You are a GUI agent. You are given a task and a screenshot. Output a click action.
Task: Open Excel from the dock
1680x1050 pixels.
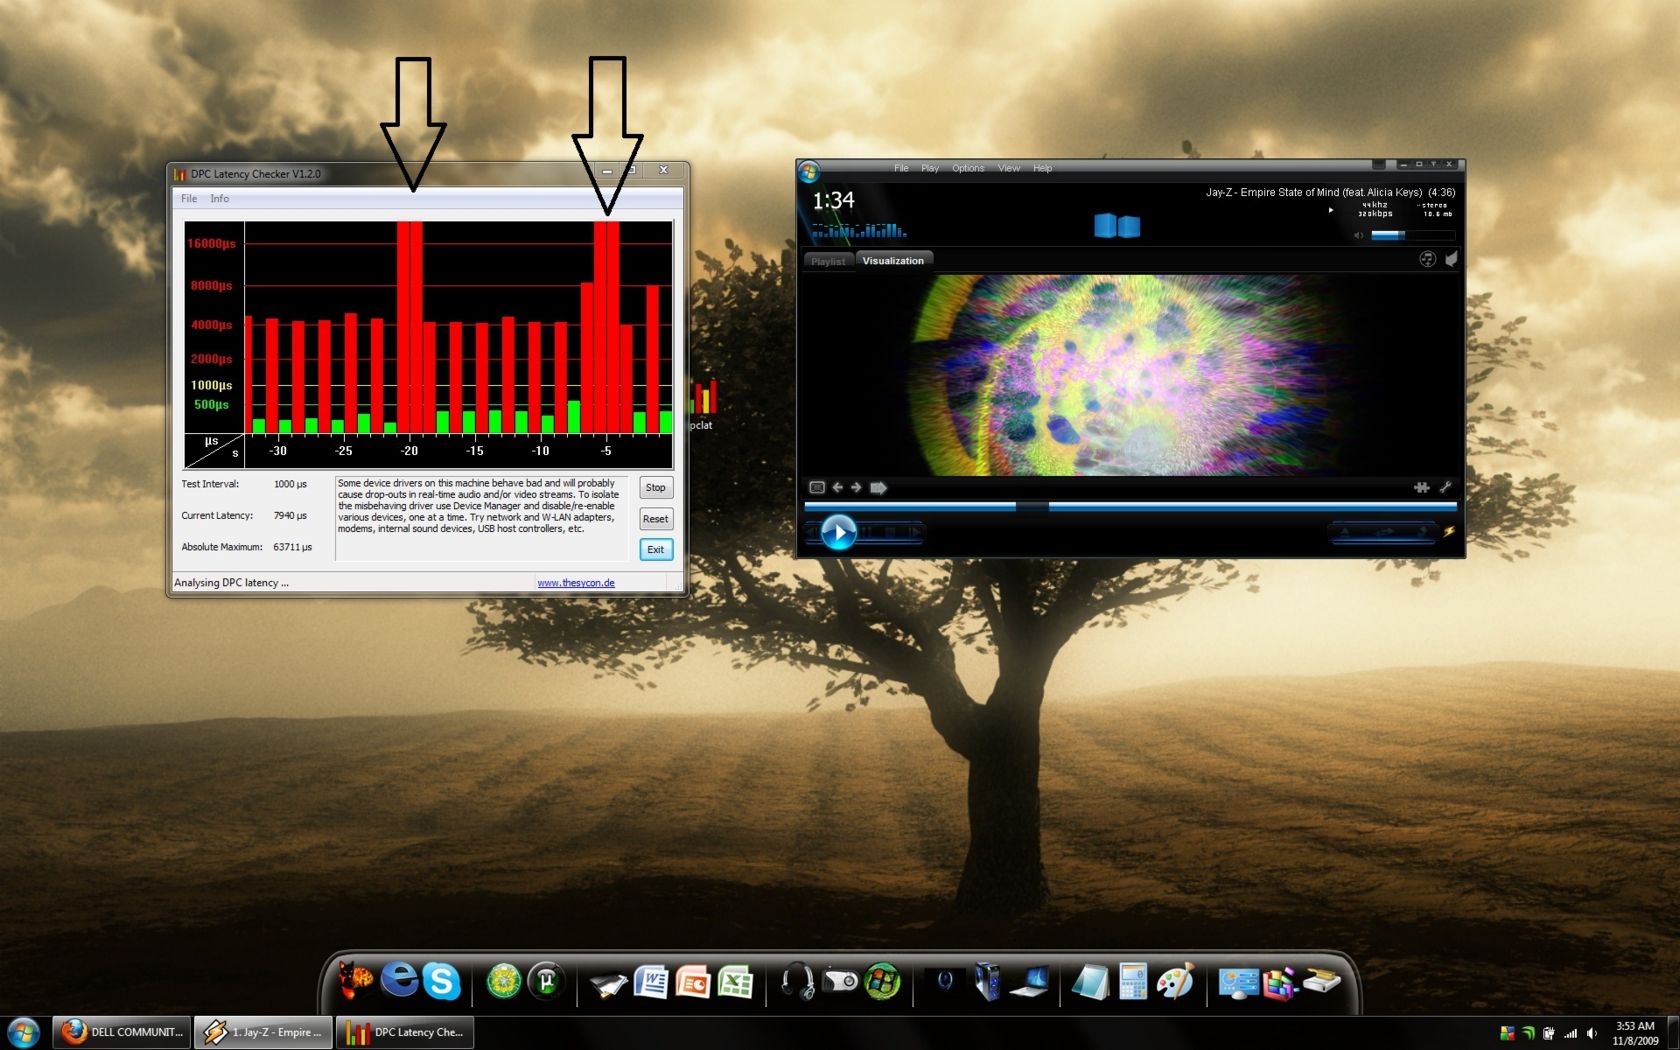click(x=736, y=982)
